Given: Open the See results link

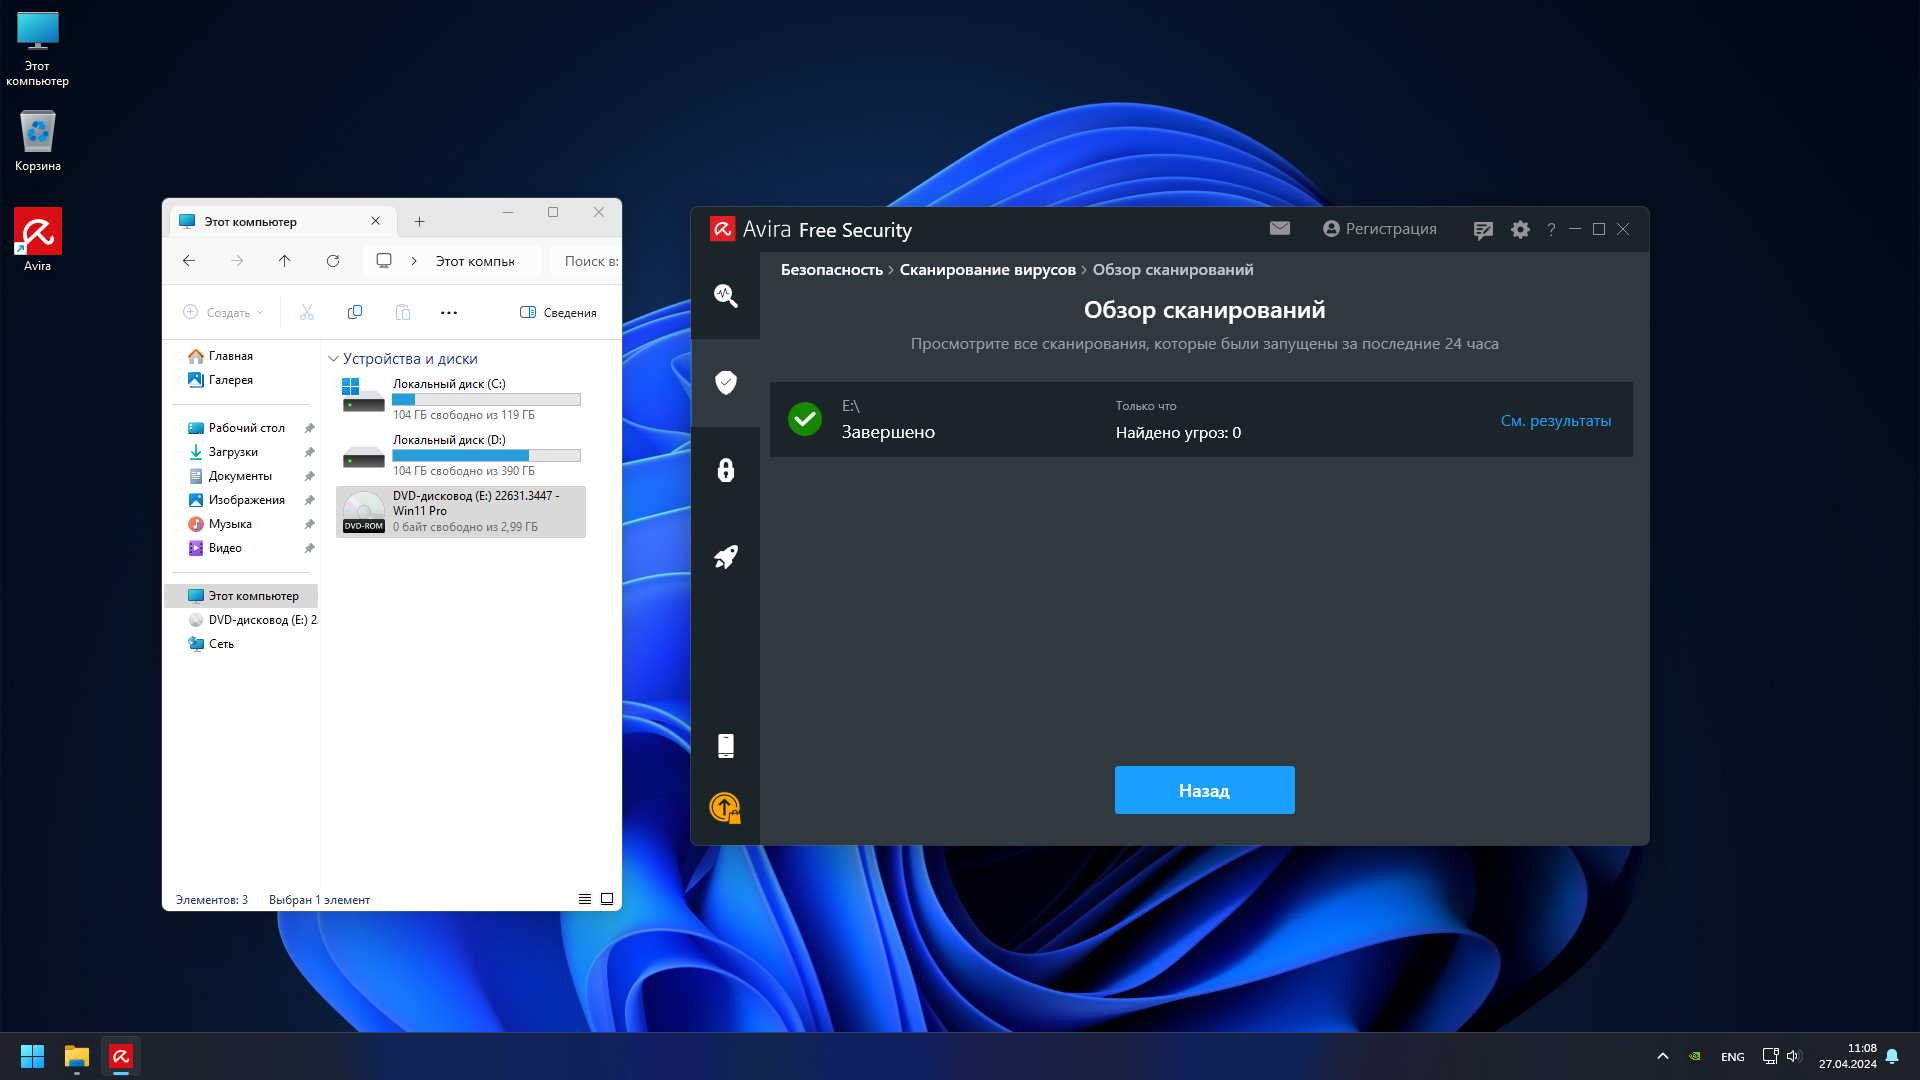Looking at the screenshot, I should coord(1555,421).
